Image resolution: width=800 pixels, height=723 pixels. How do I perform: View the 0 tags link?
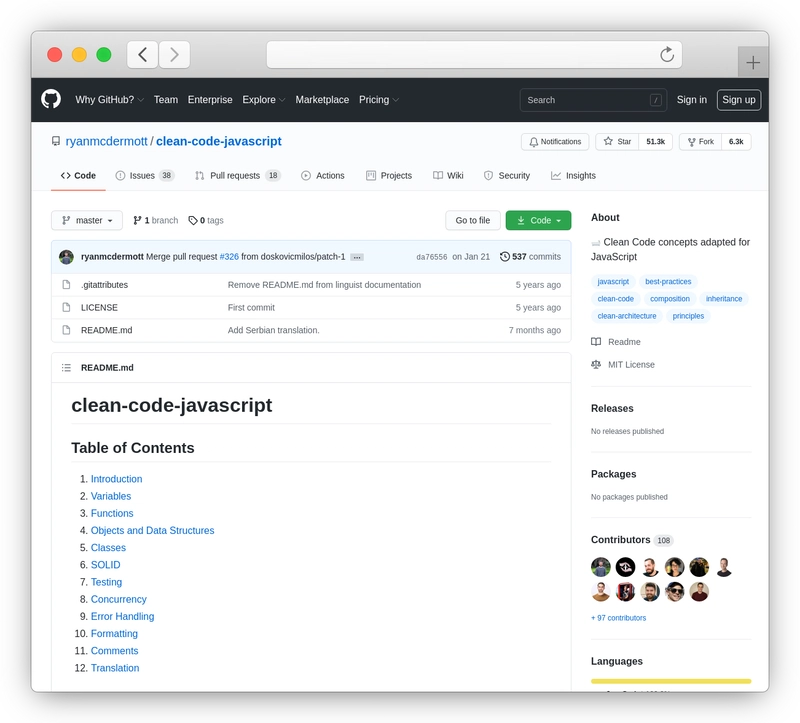[x=206, y=220]
